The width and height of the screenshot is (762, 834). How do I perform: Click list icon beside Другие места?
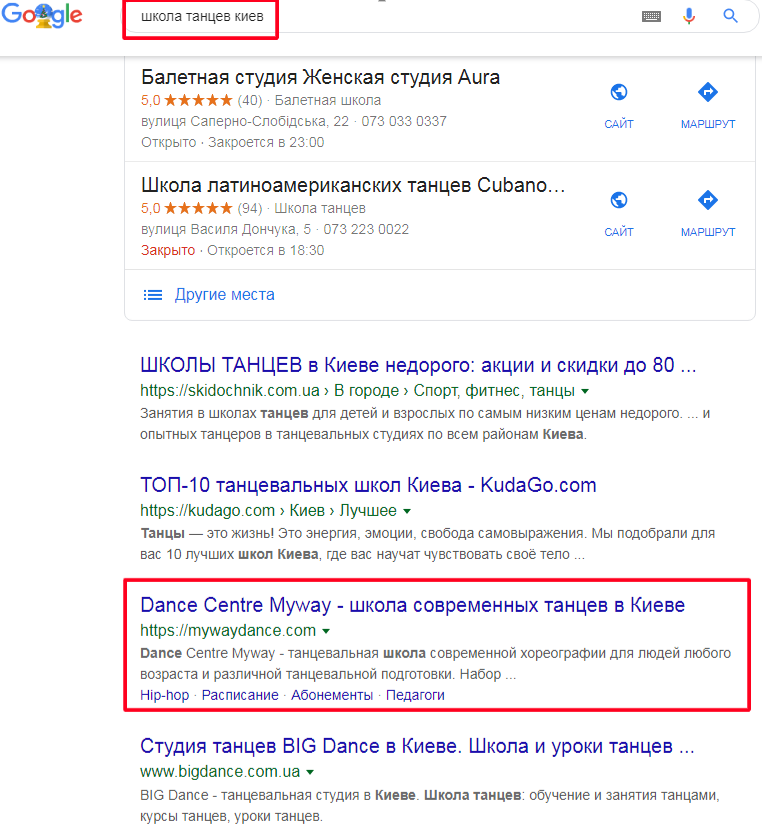[x=153, y=295]
